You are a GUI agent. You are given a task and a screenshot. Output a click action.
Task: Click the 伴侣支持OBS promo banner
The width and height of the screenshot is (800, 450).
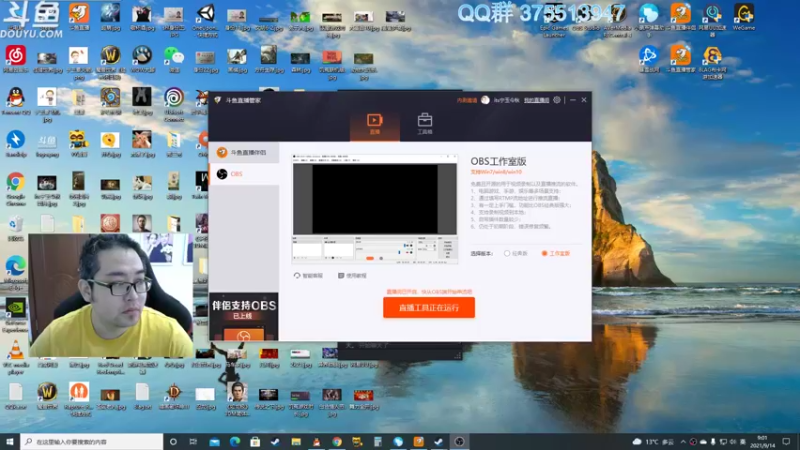tap(244, 317)
